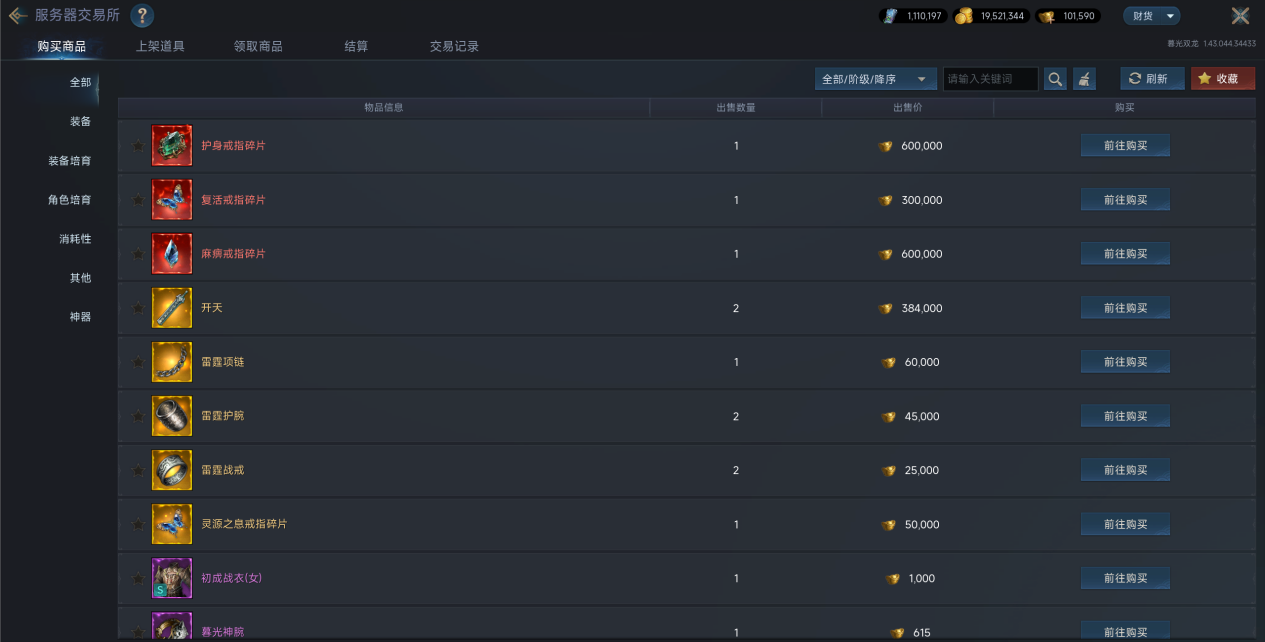The height and width of the screenshot is (642, 1265).
Task: Toggle favorite star for 麻痹戒指碎片
Action: (x=137, y=254)
